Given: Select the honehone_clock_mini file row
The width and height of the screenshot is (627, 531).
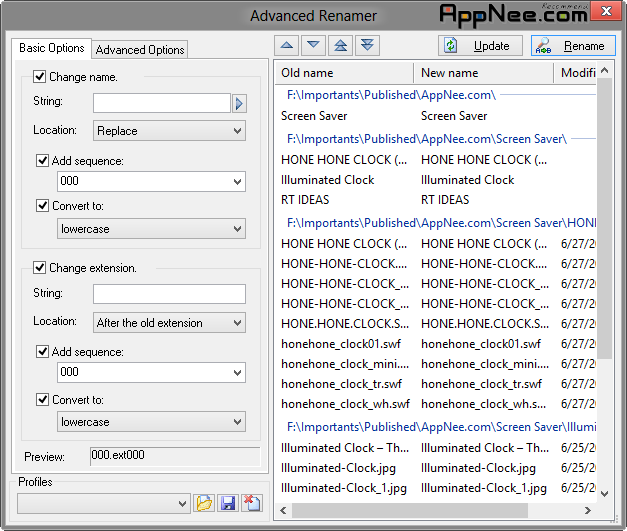Looking at the screenshot, I should (x=436, y=364).
